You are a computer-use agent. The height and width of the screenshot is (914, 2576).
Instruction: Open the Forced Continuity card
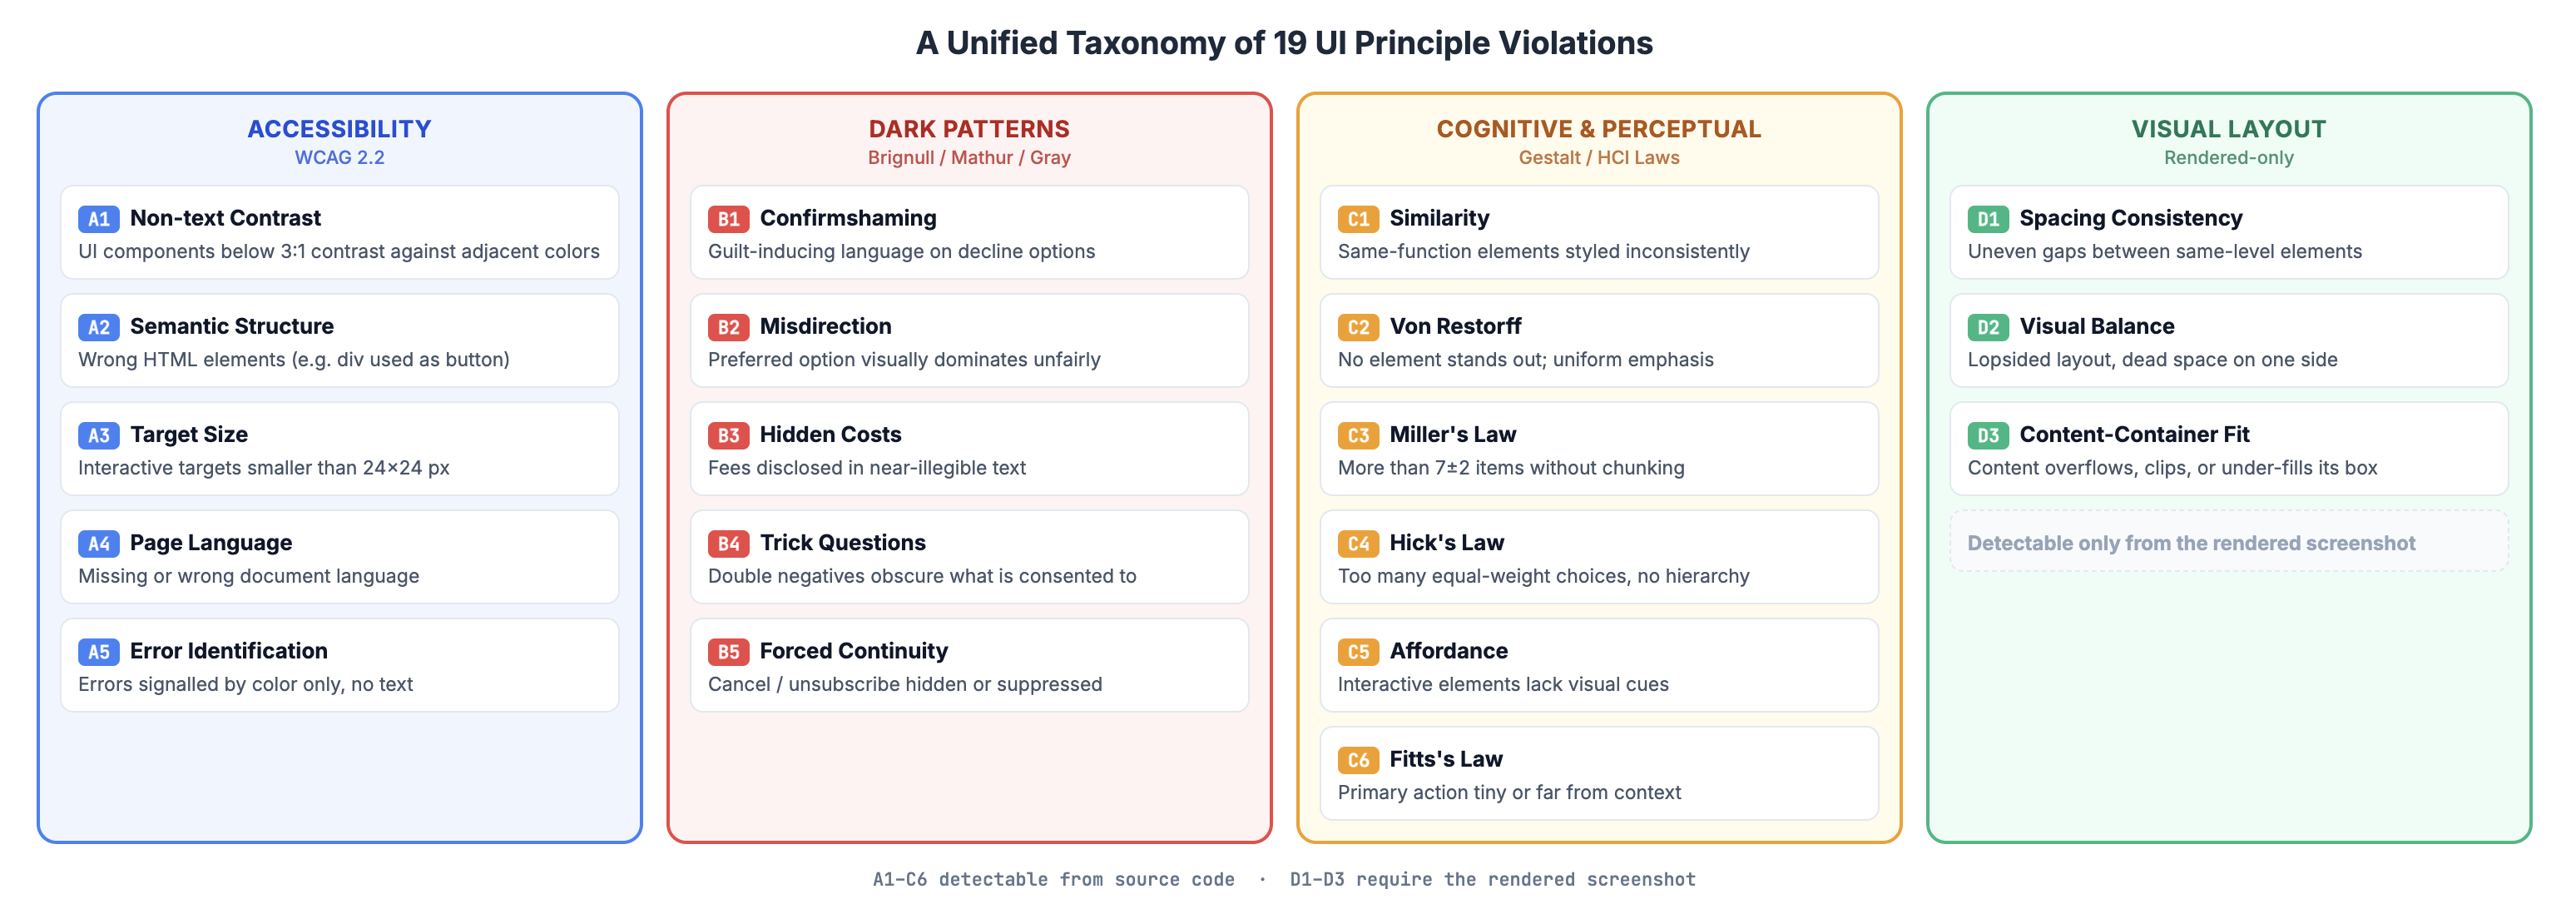click(969, 665)
